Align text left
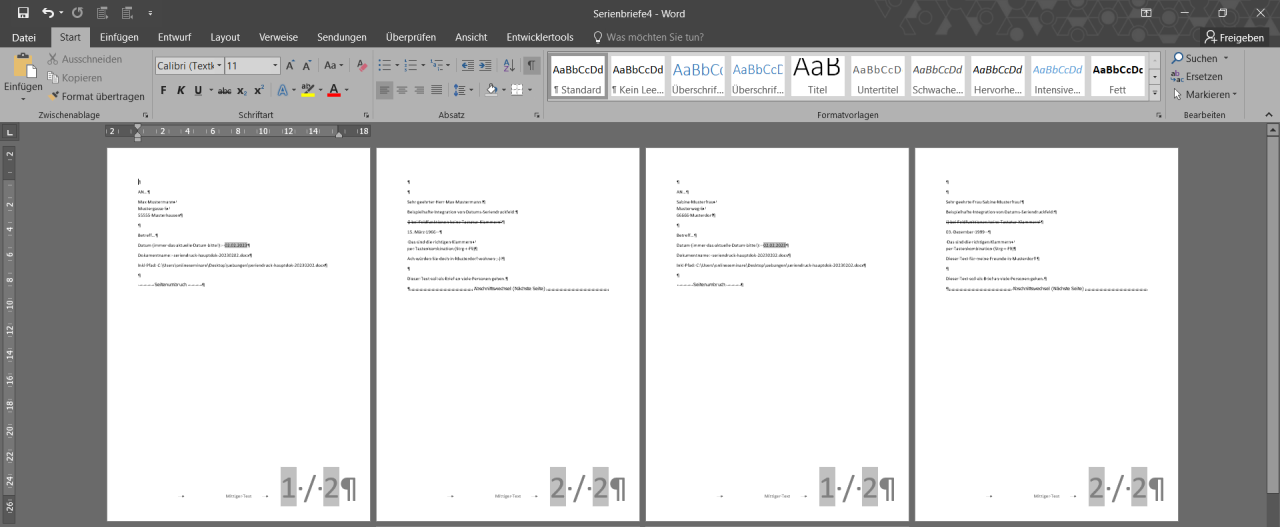Image resolution: width=1280 pixels, height=527 pixels. tap(385, 90)
